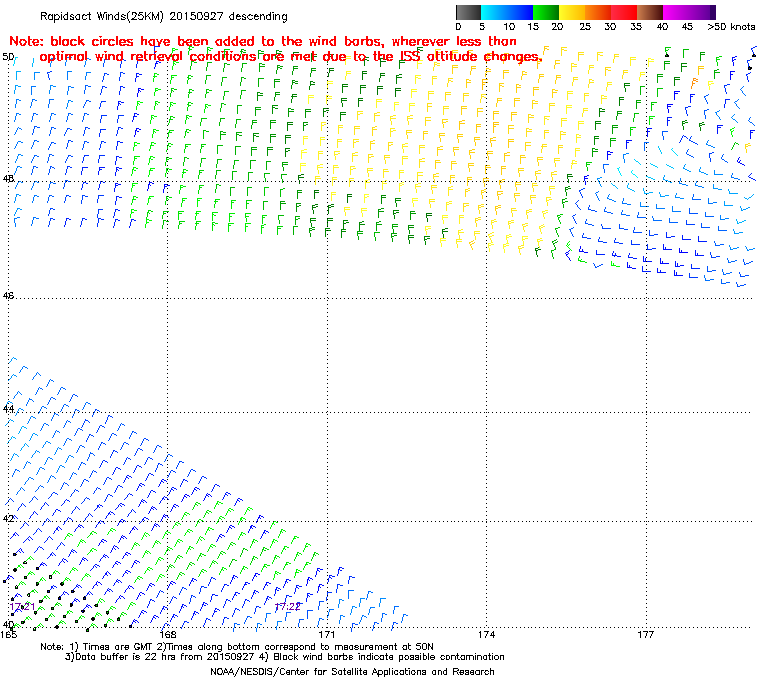Image resolution: width=760 pixels, height=688 pixels.
Task: Click the '>50 knots' legend label
Action: [731, 27]
